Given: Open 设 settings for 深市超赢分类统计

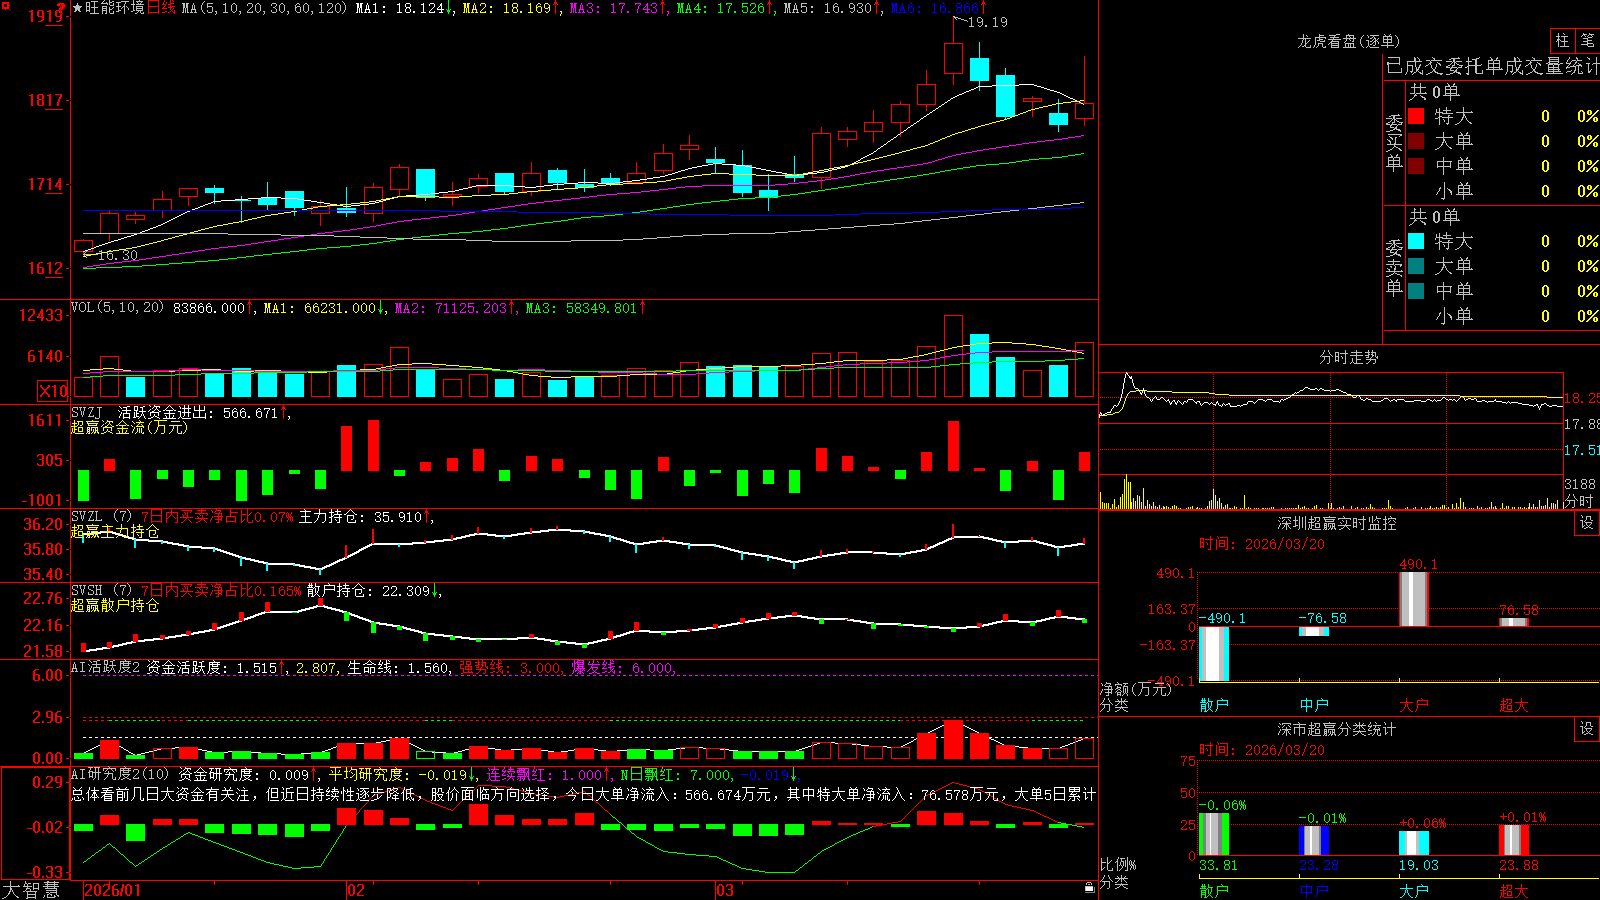Looking at the screenshot, I should pyautogui.click(x=1587, y=729).
